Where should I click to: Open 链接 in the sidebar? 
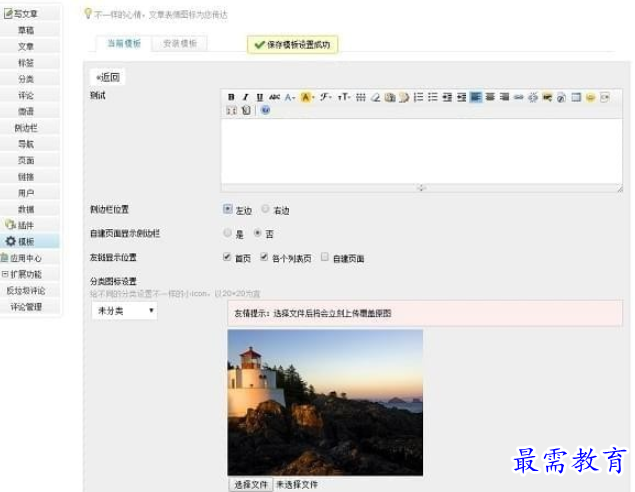(x=26, y=177)
